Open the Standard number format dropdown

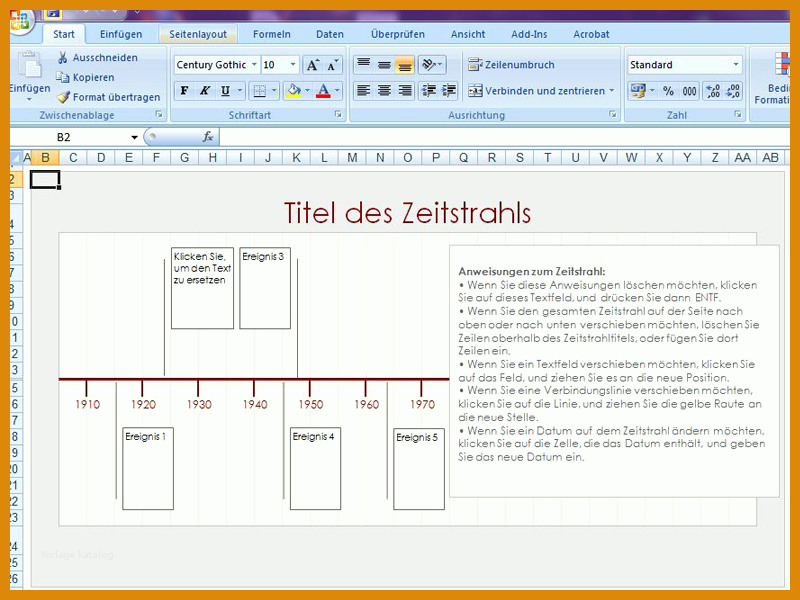(x=736, y=65)
